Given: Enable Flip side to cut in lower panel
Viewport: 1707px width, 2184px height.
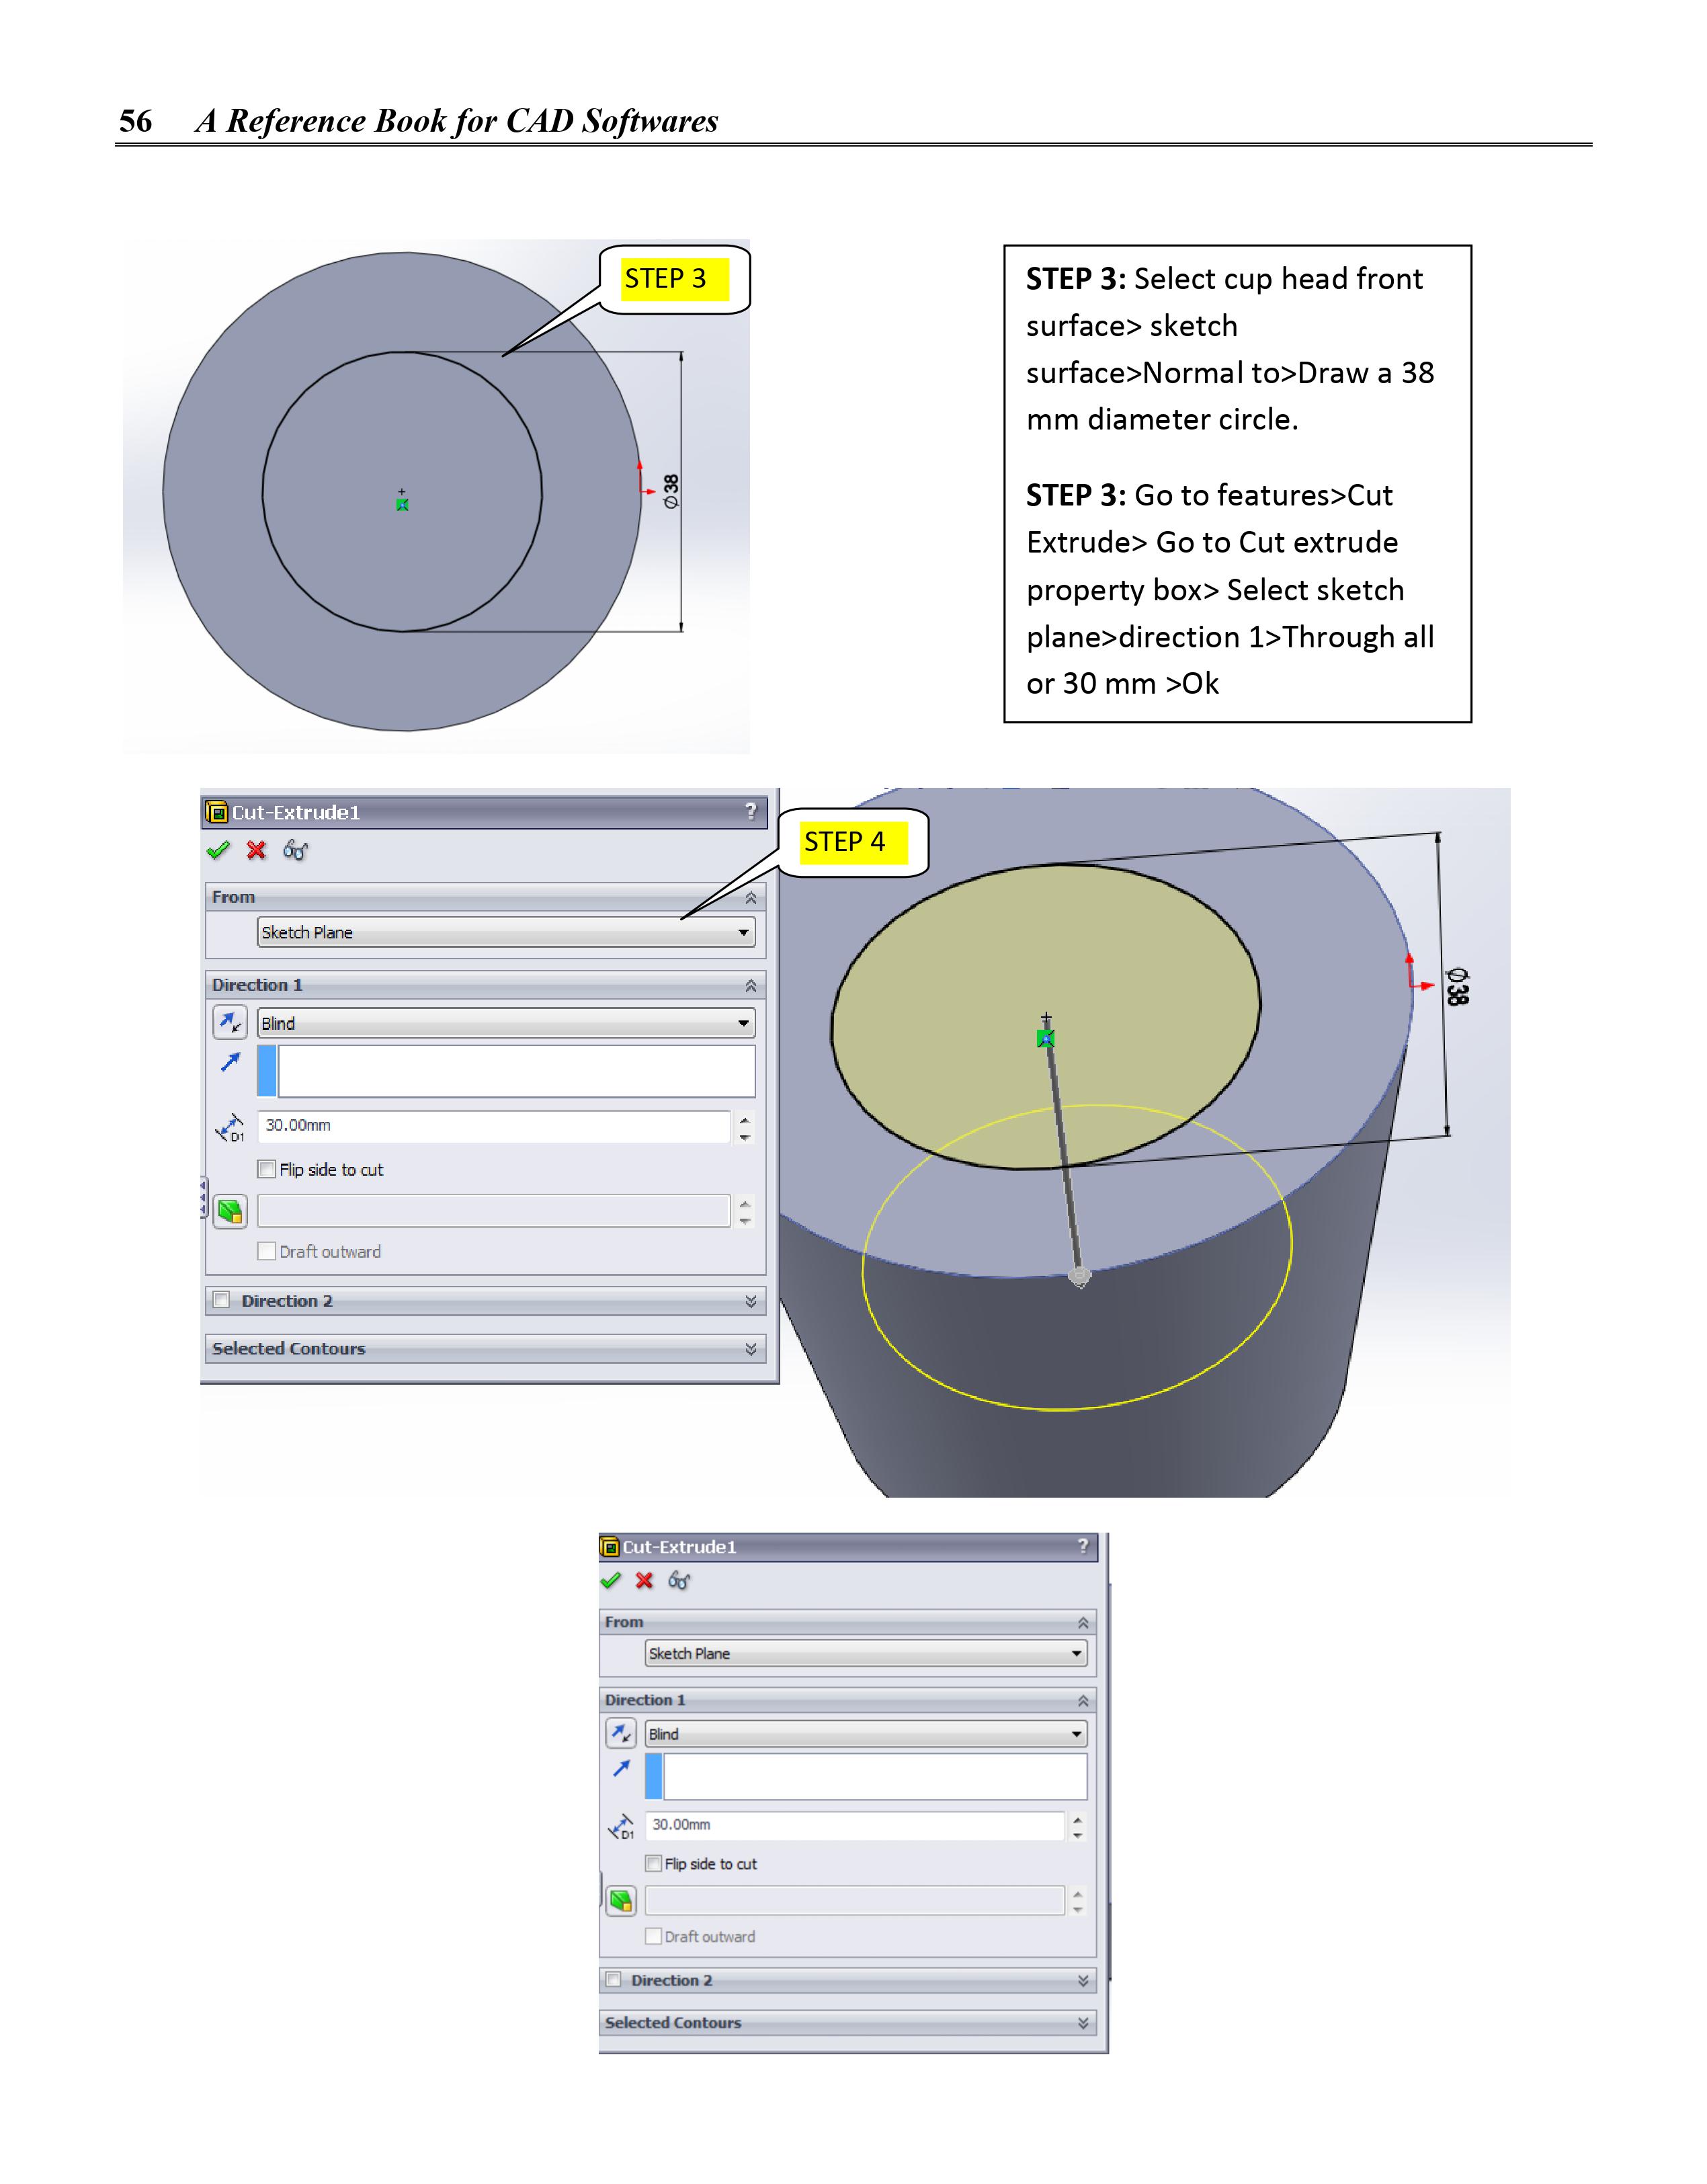Looking at the screenshot, I should click(x=654, y=1864).
